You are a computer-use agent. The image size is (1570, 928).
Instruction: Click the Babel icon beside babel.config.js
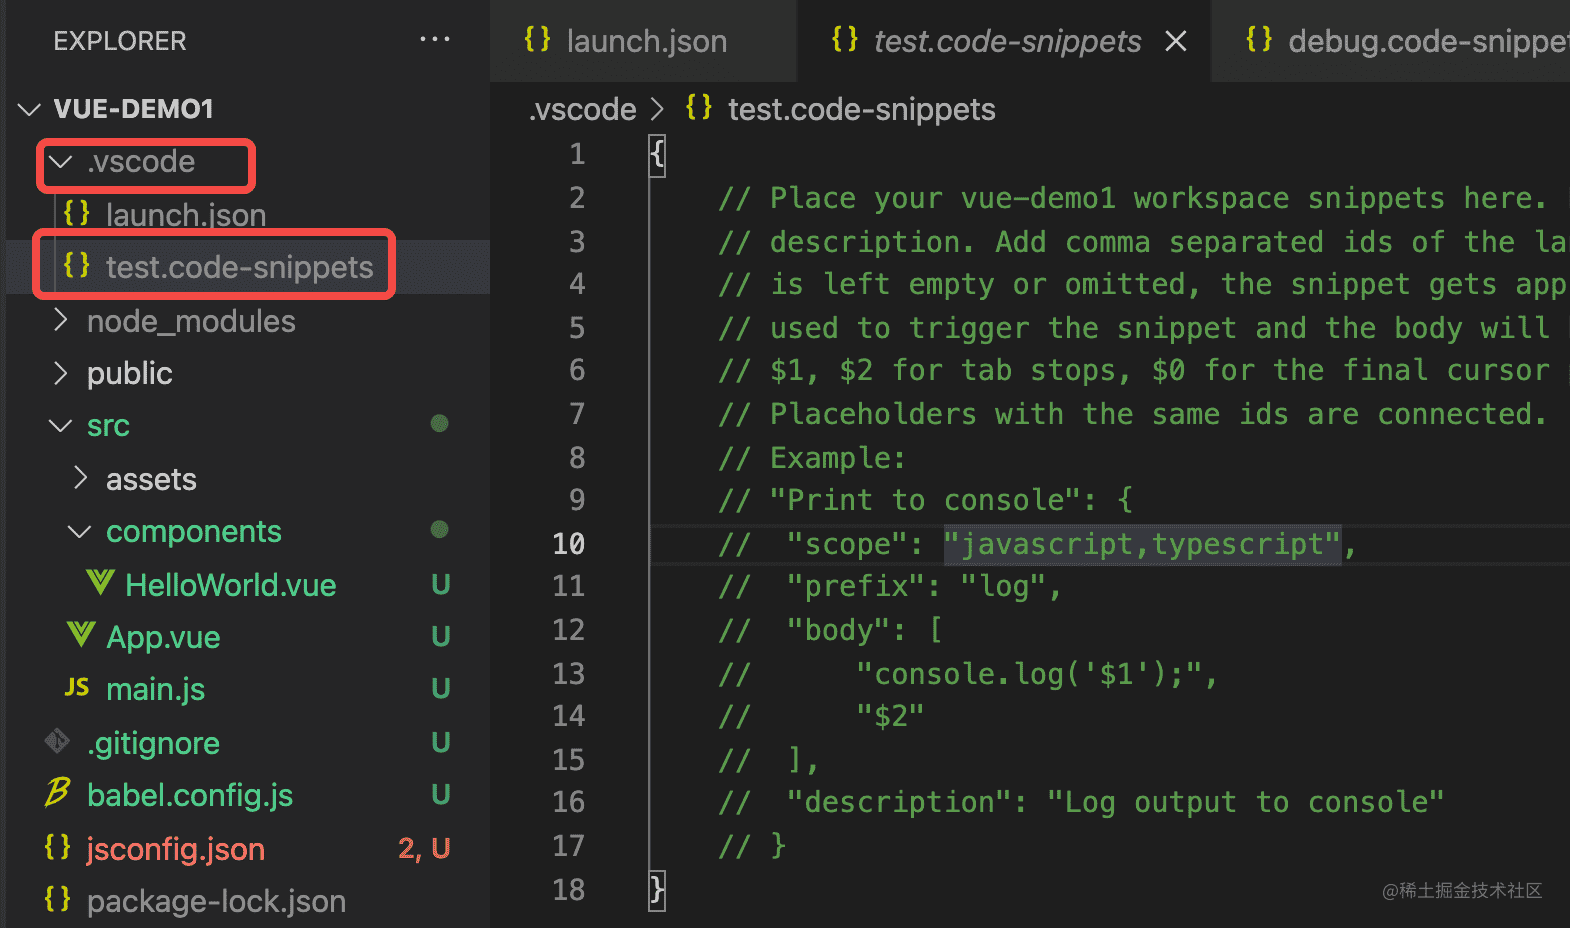(x=57, y=793)
